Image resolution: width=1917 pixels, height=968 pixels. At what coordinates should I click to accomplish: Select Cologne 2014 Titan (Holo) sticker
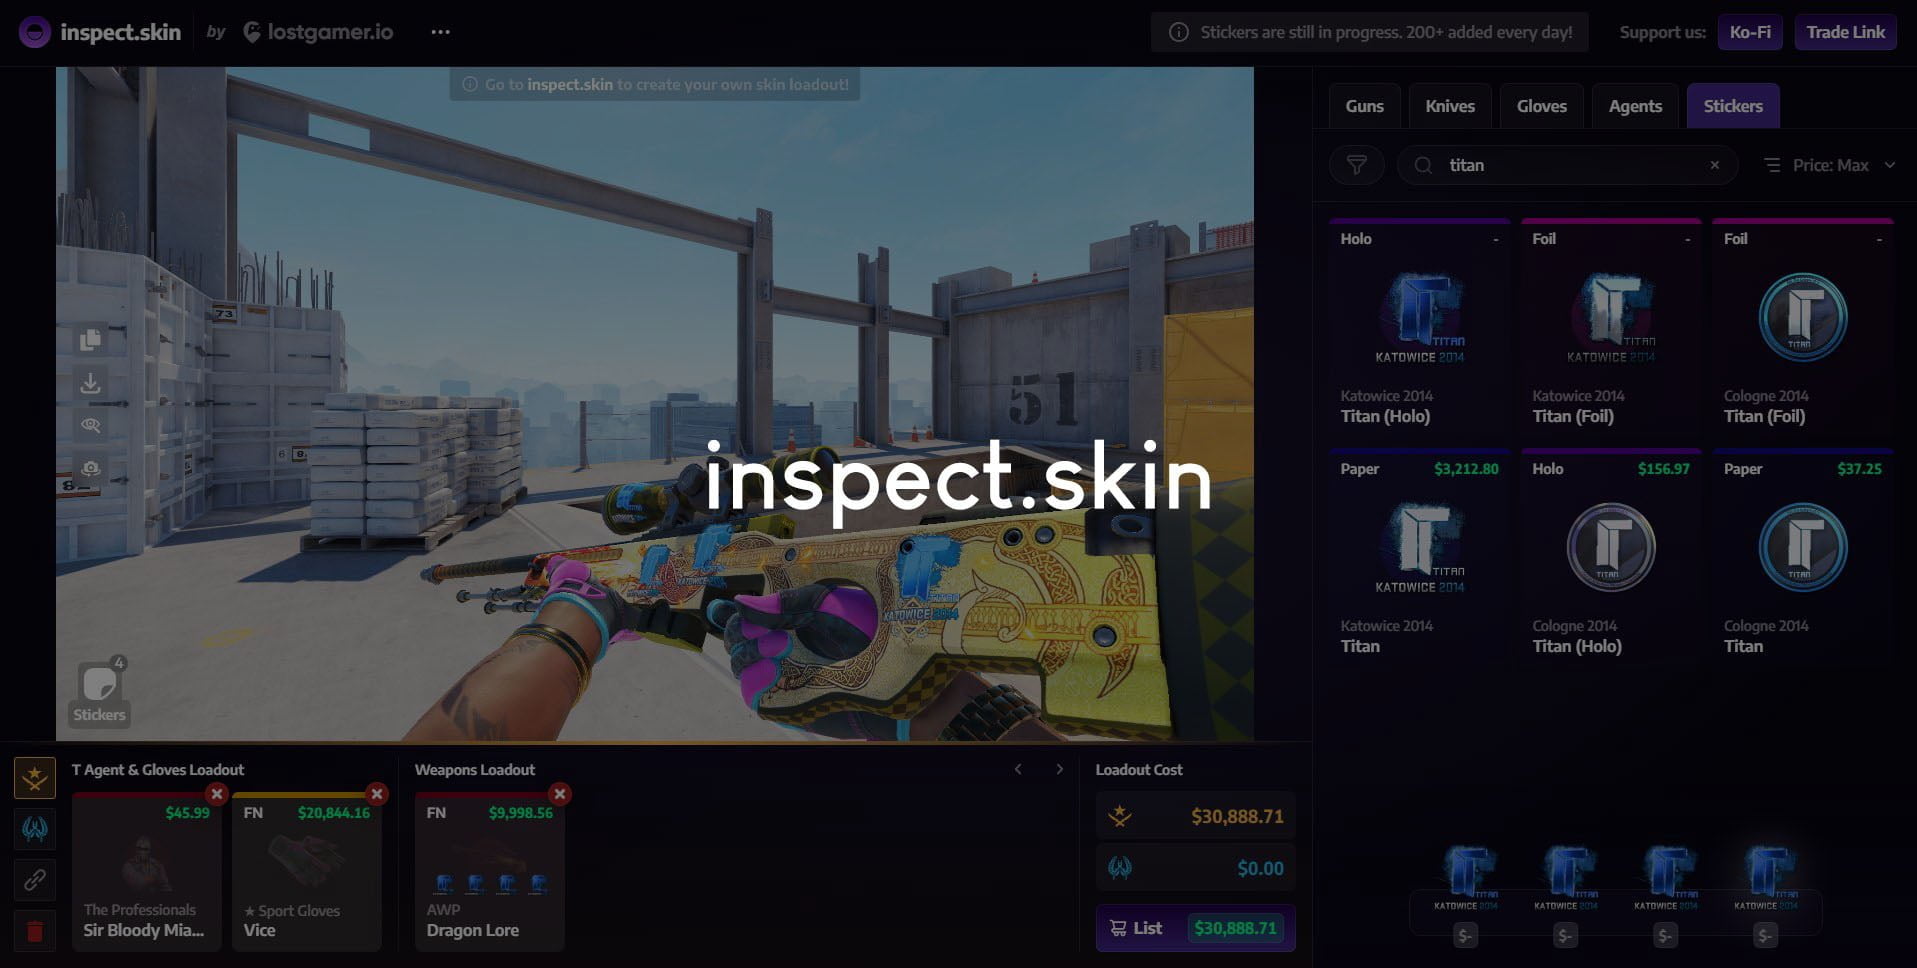tap(1611, 558)
